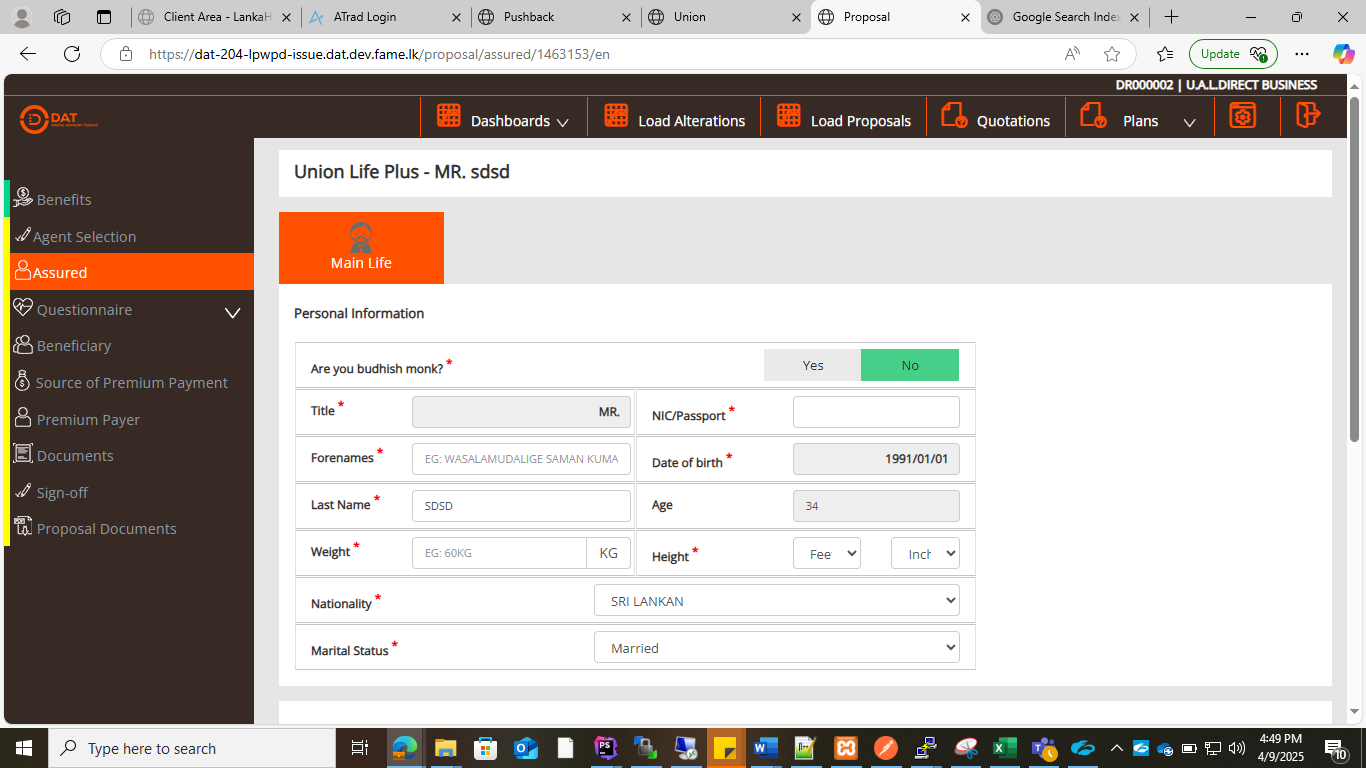Click the Weight input field

coord(499,553)
